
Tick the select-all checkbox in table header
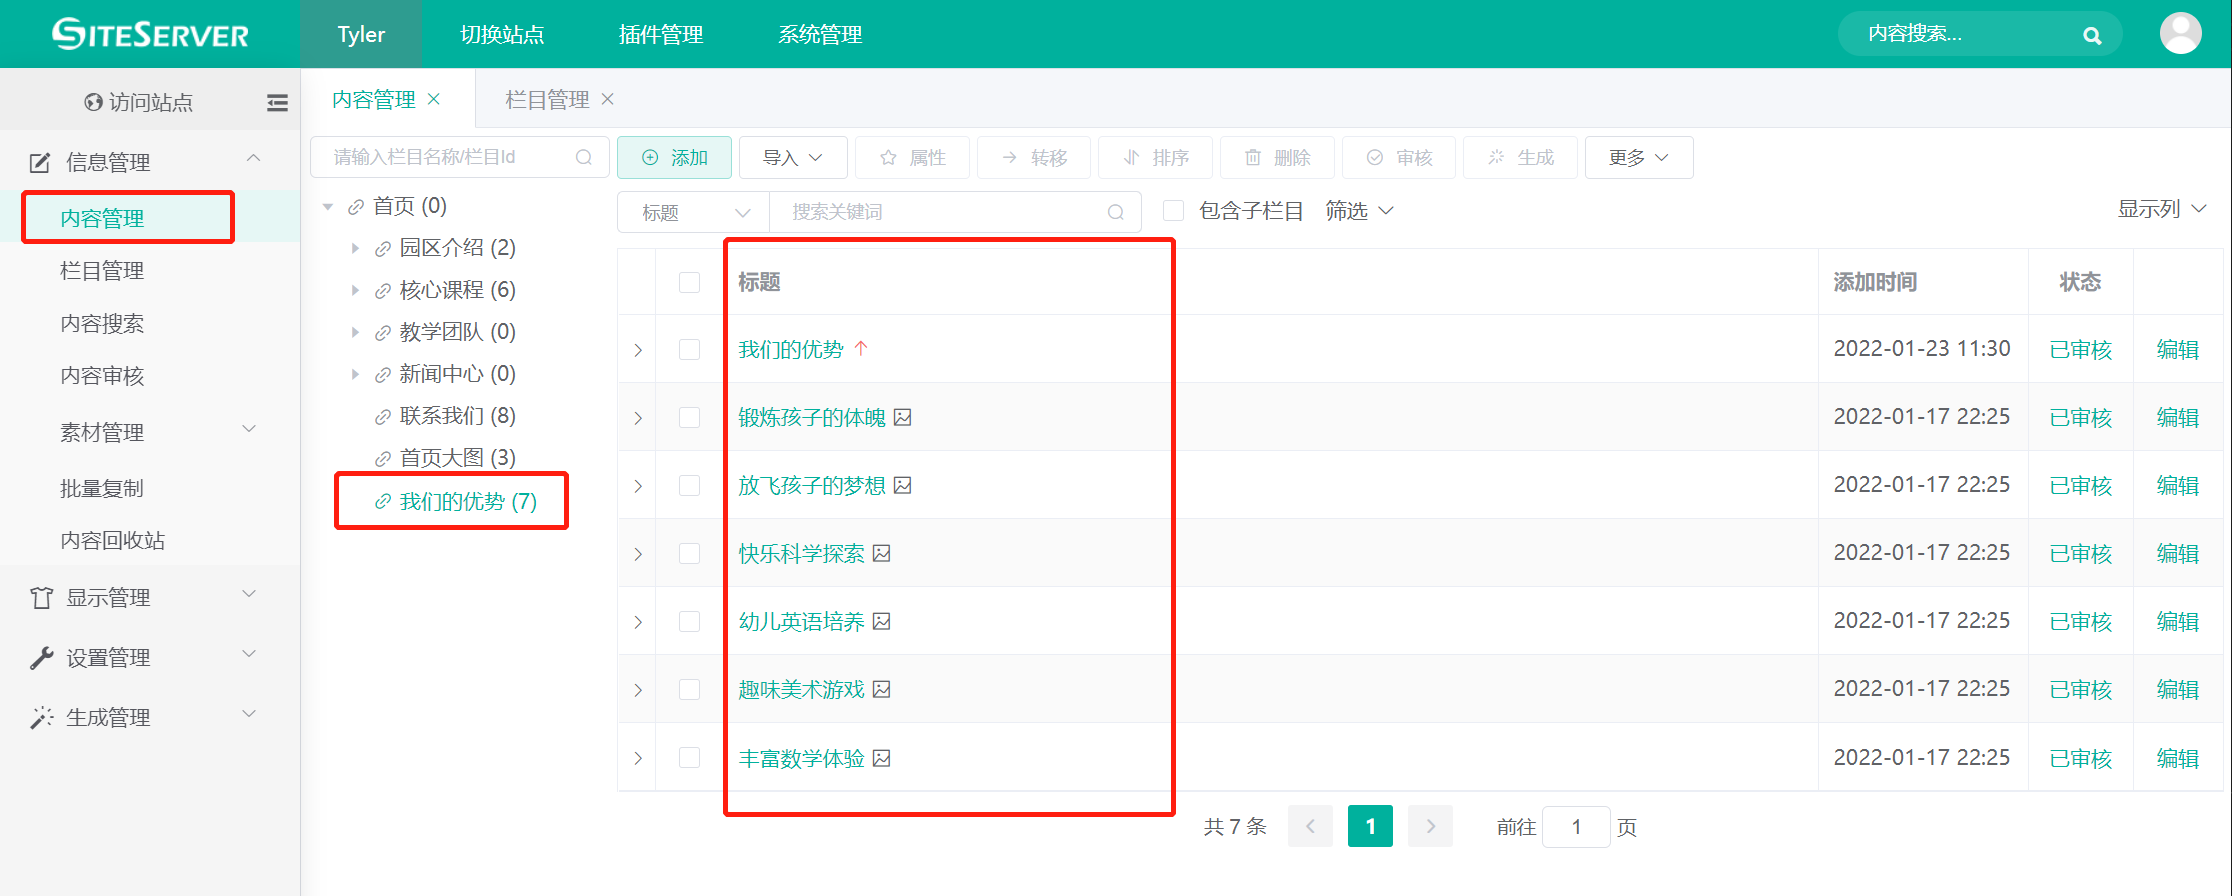(689, 282)
